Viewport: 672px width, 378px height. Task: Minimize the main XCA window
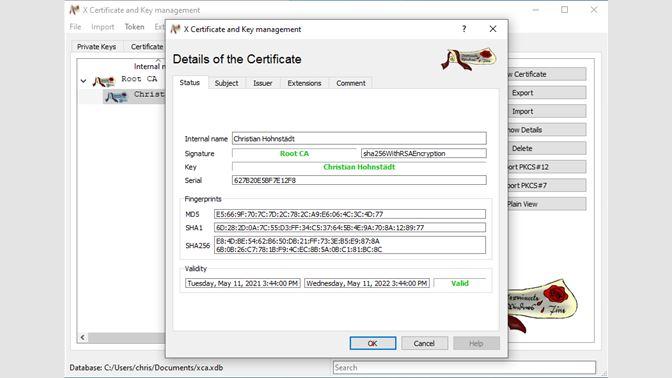click(536, 9)
